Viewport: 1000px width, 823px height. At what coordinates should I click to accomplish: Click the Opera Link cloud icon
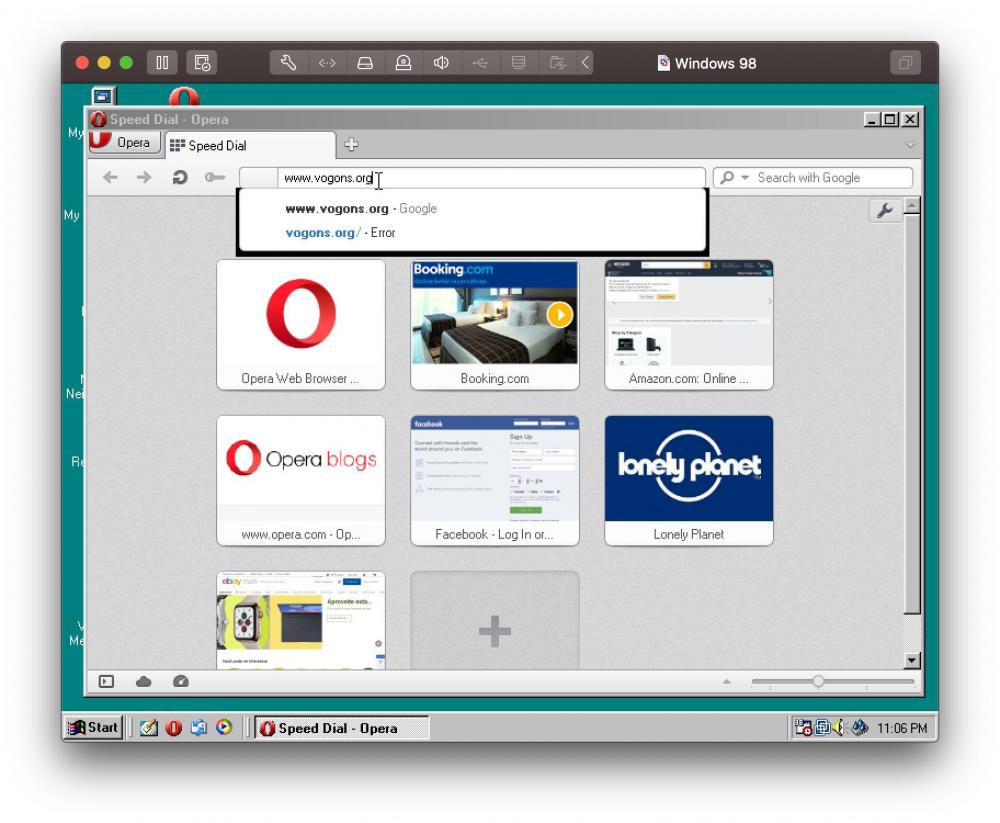tap(143, 681)
